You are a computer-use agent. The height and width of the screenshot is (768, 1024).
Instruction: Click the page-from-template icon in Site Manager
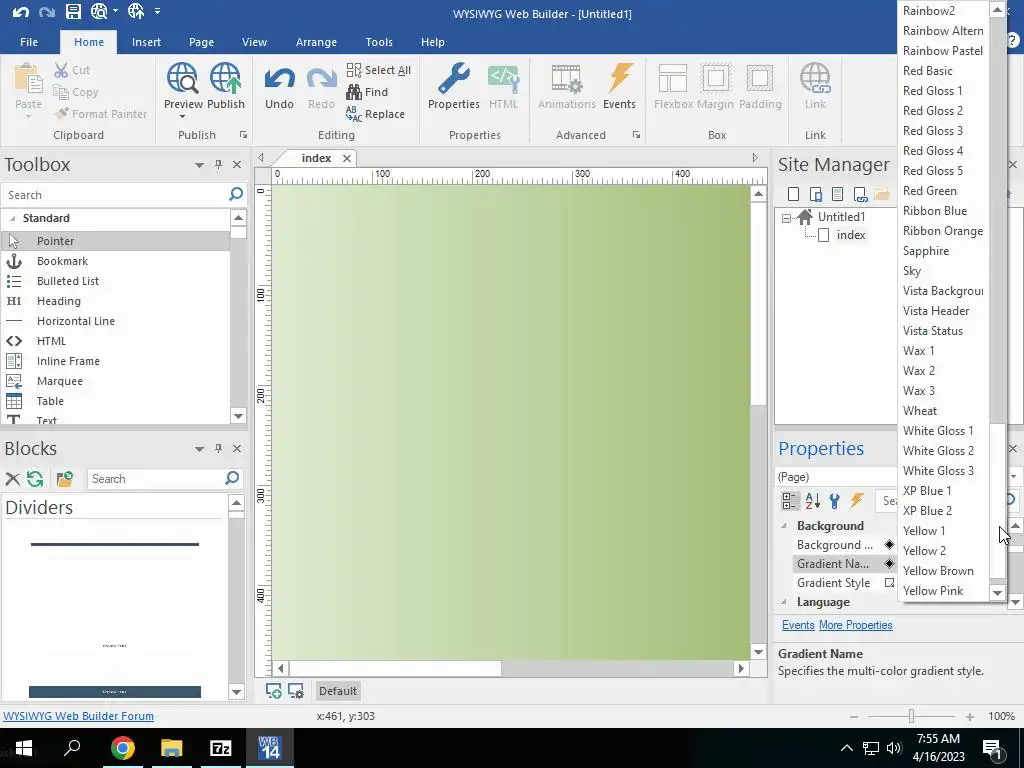click(x=837, y=194)
